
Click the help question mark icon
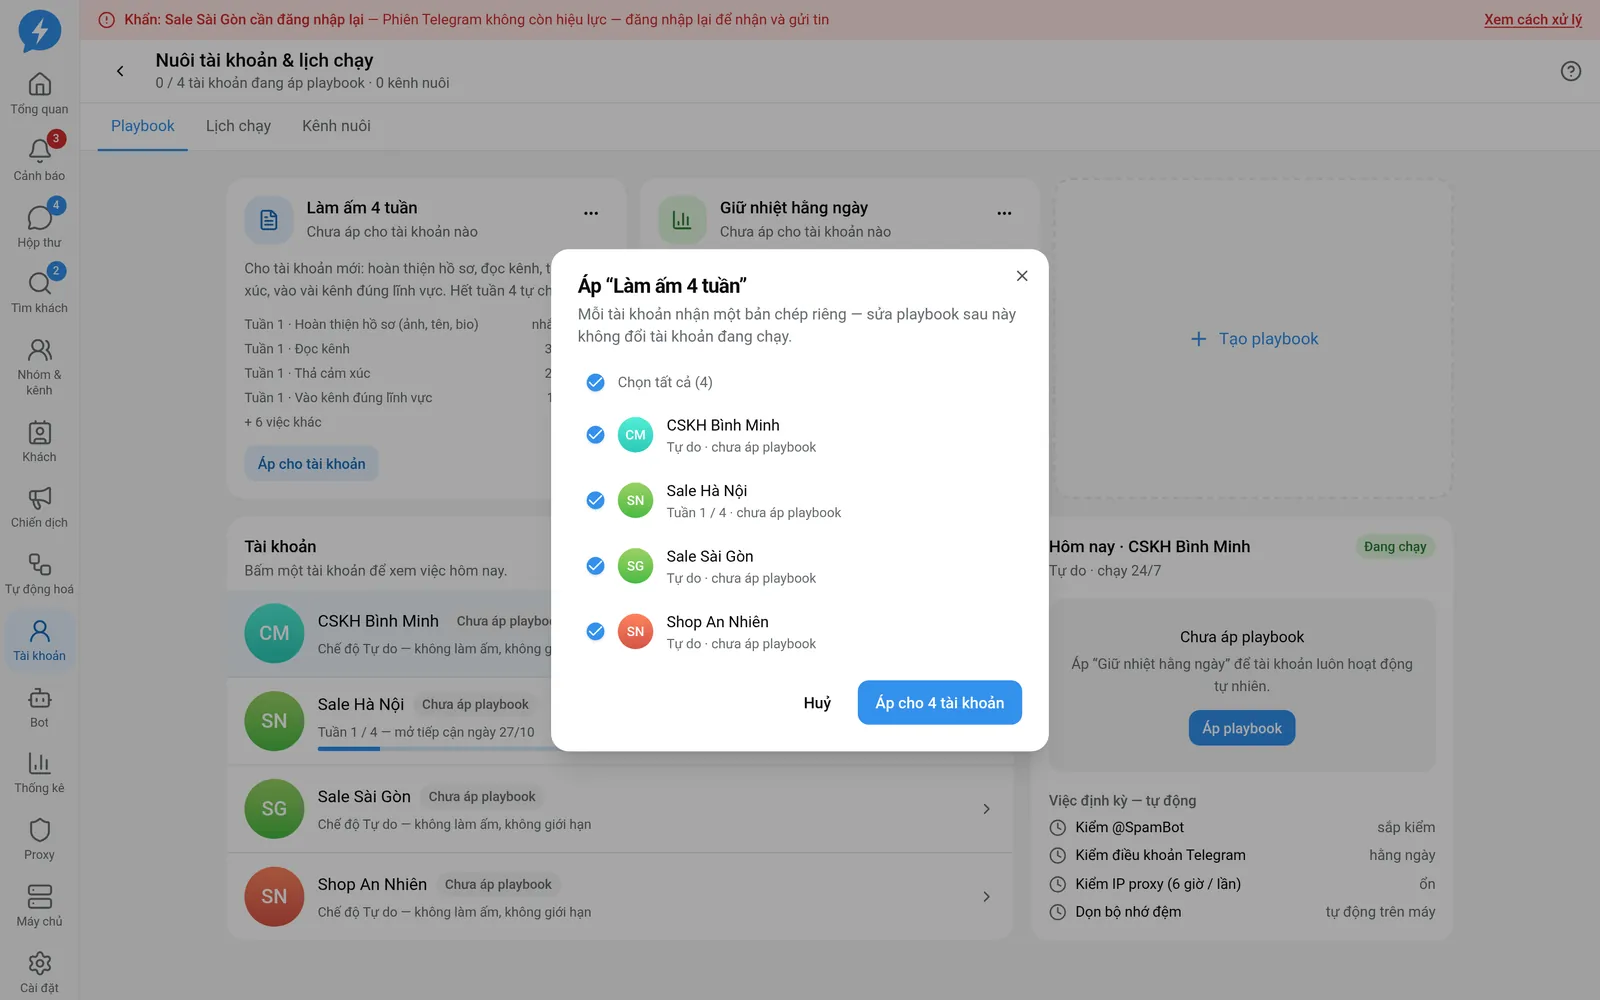click(x=1571, y=71)
